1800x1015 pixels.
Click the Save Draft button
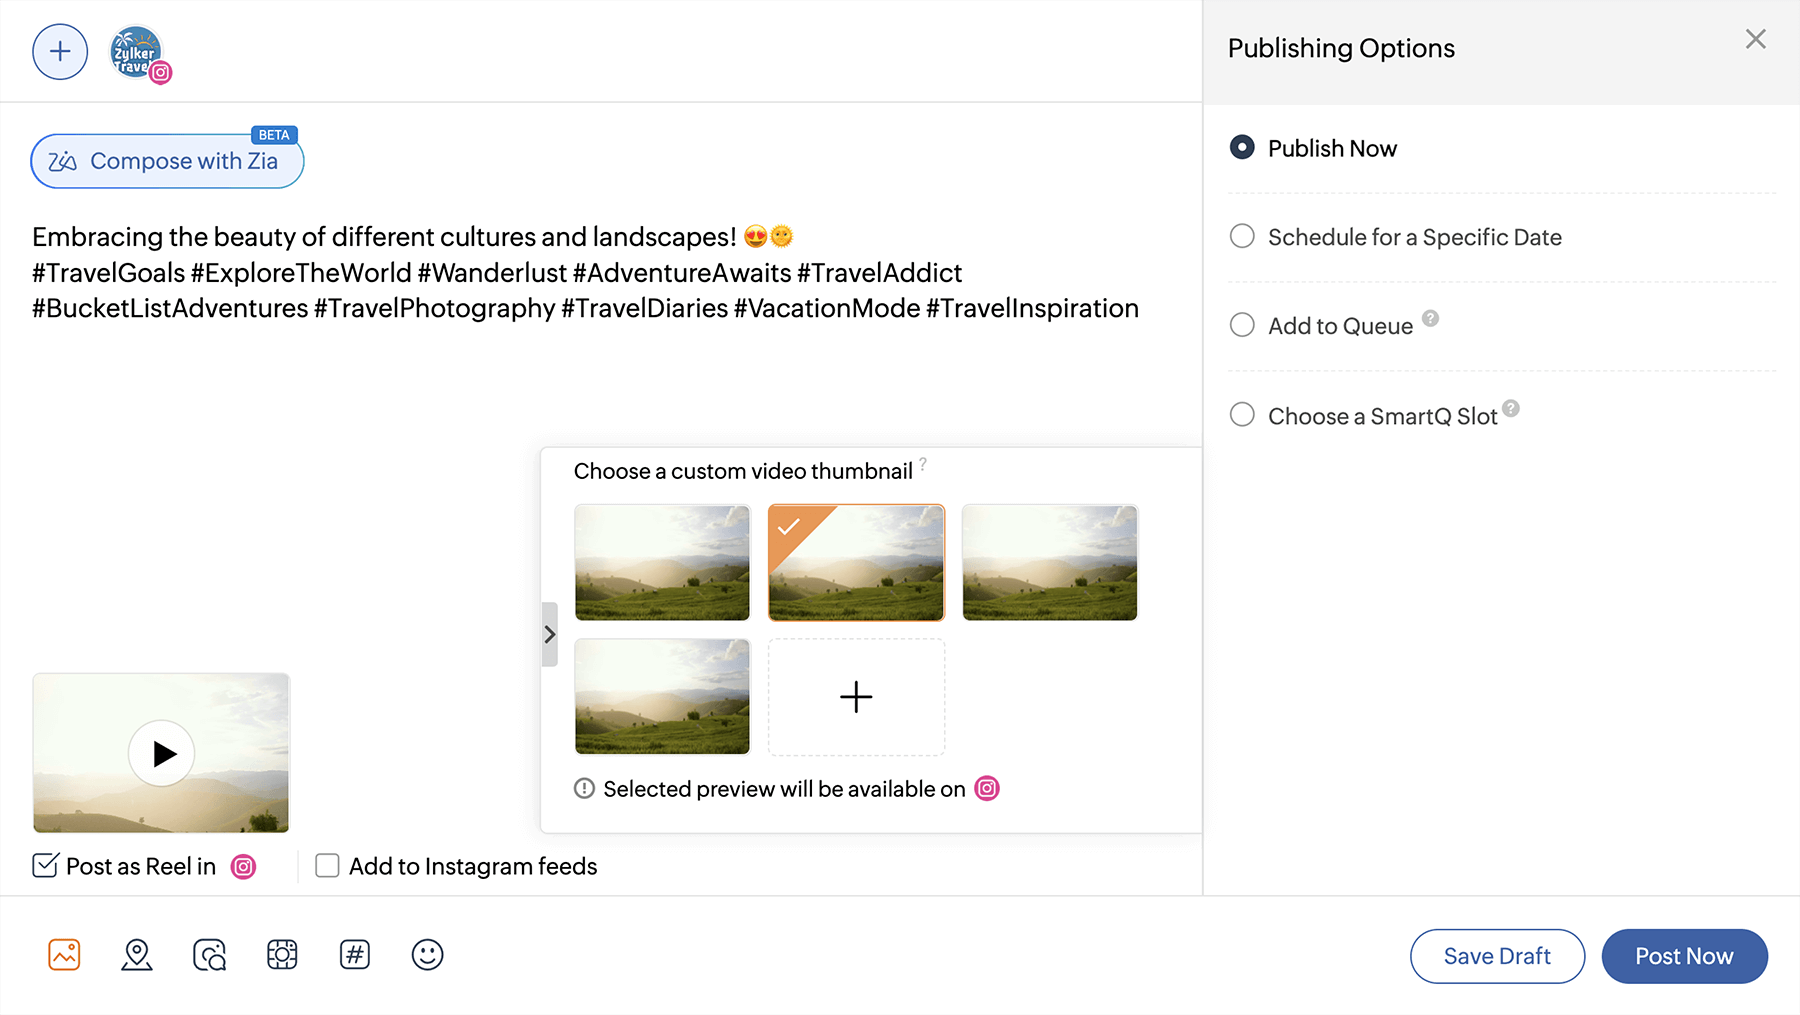click(1497, 956)
